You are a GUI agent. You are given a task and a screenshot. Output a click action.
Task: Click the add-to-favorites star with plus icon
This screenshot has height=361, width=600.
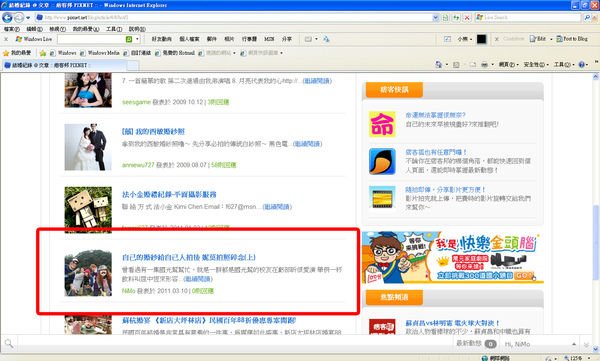43,53
